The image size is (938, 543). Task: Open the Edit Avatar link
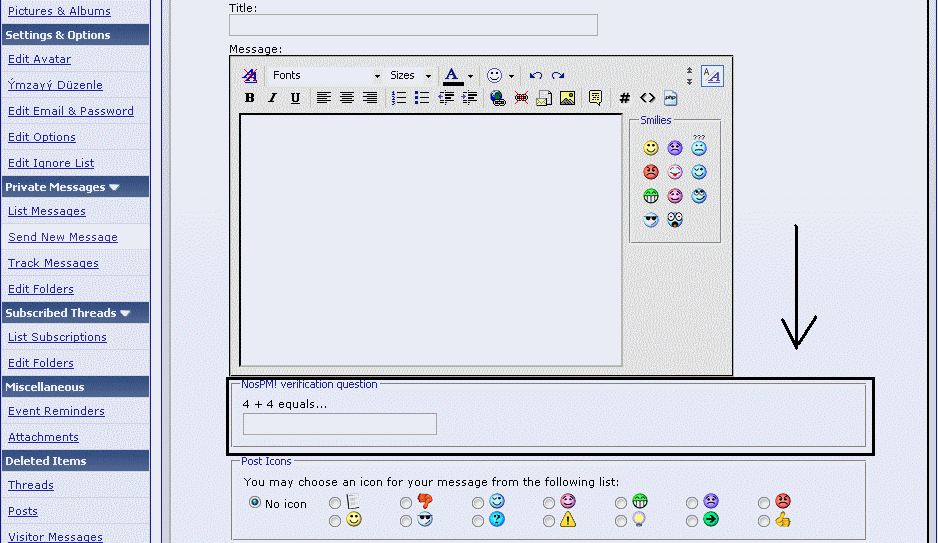(x=39, y=59)
